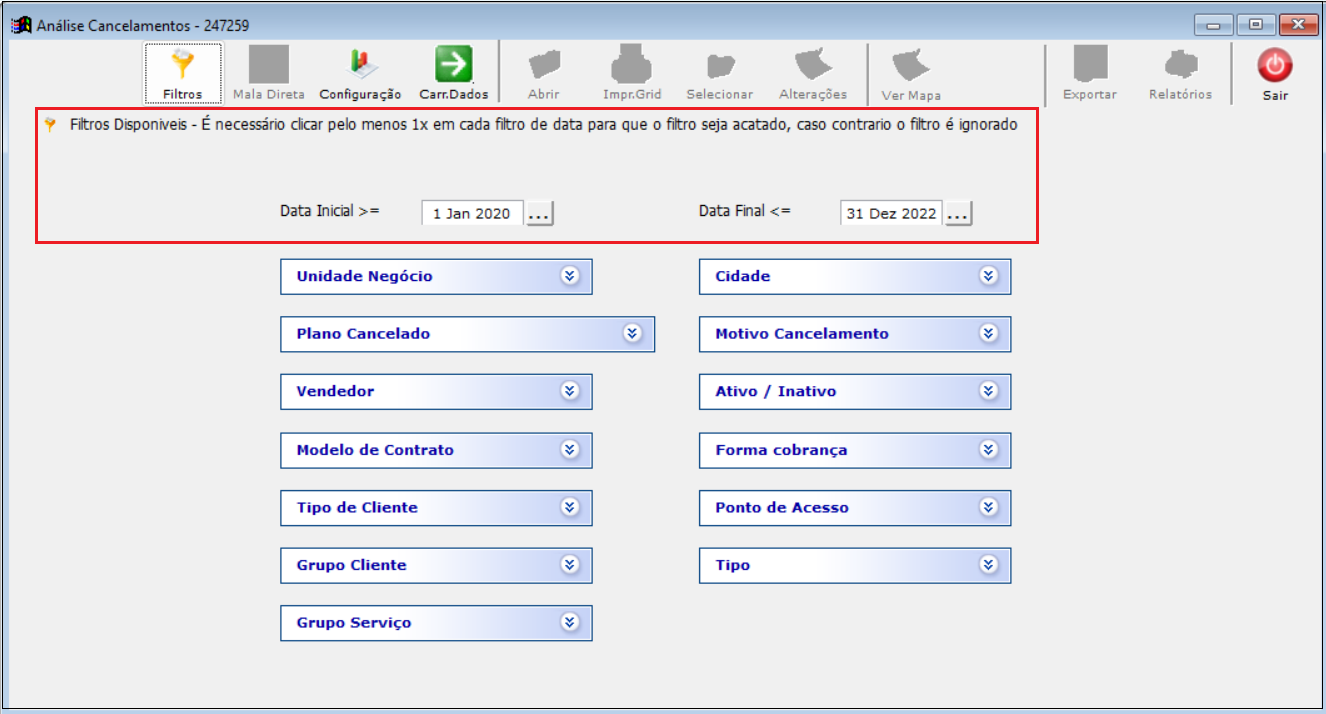Expand the Cidade filter panel
The width and height of the screenshot is (1326, 714).
pyautogui.click(x=988, y=276)
